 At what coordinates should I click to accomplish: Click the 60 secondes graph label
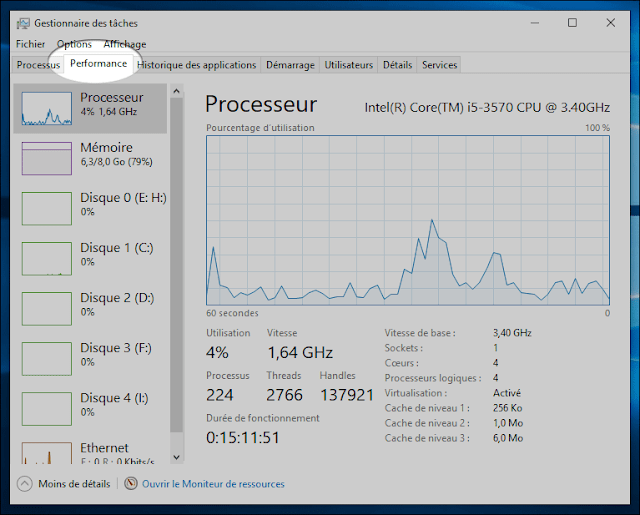point(232,313)
